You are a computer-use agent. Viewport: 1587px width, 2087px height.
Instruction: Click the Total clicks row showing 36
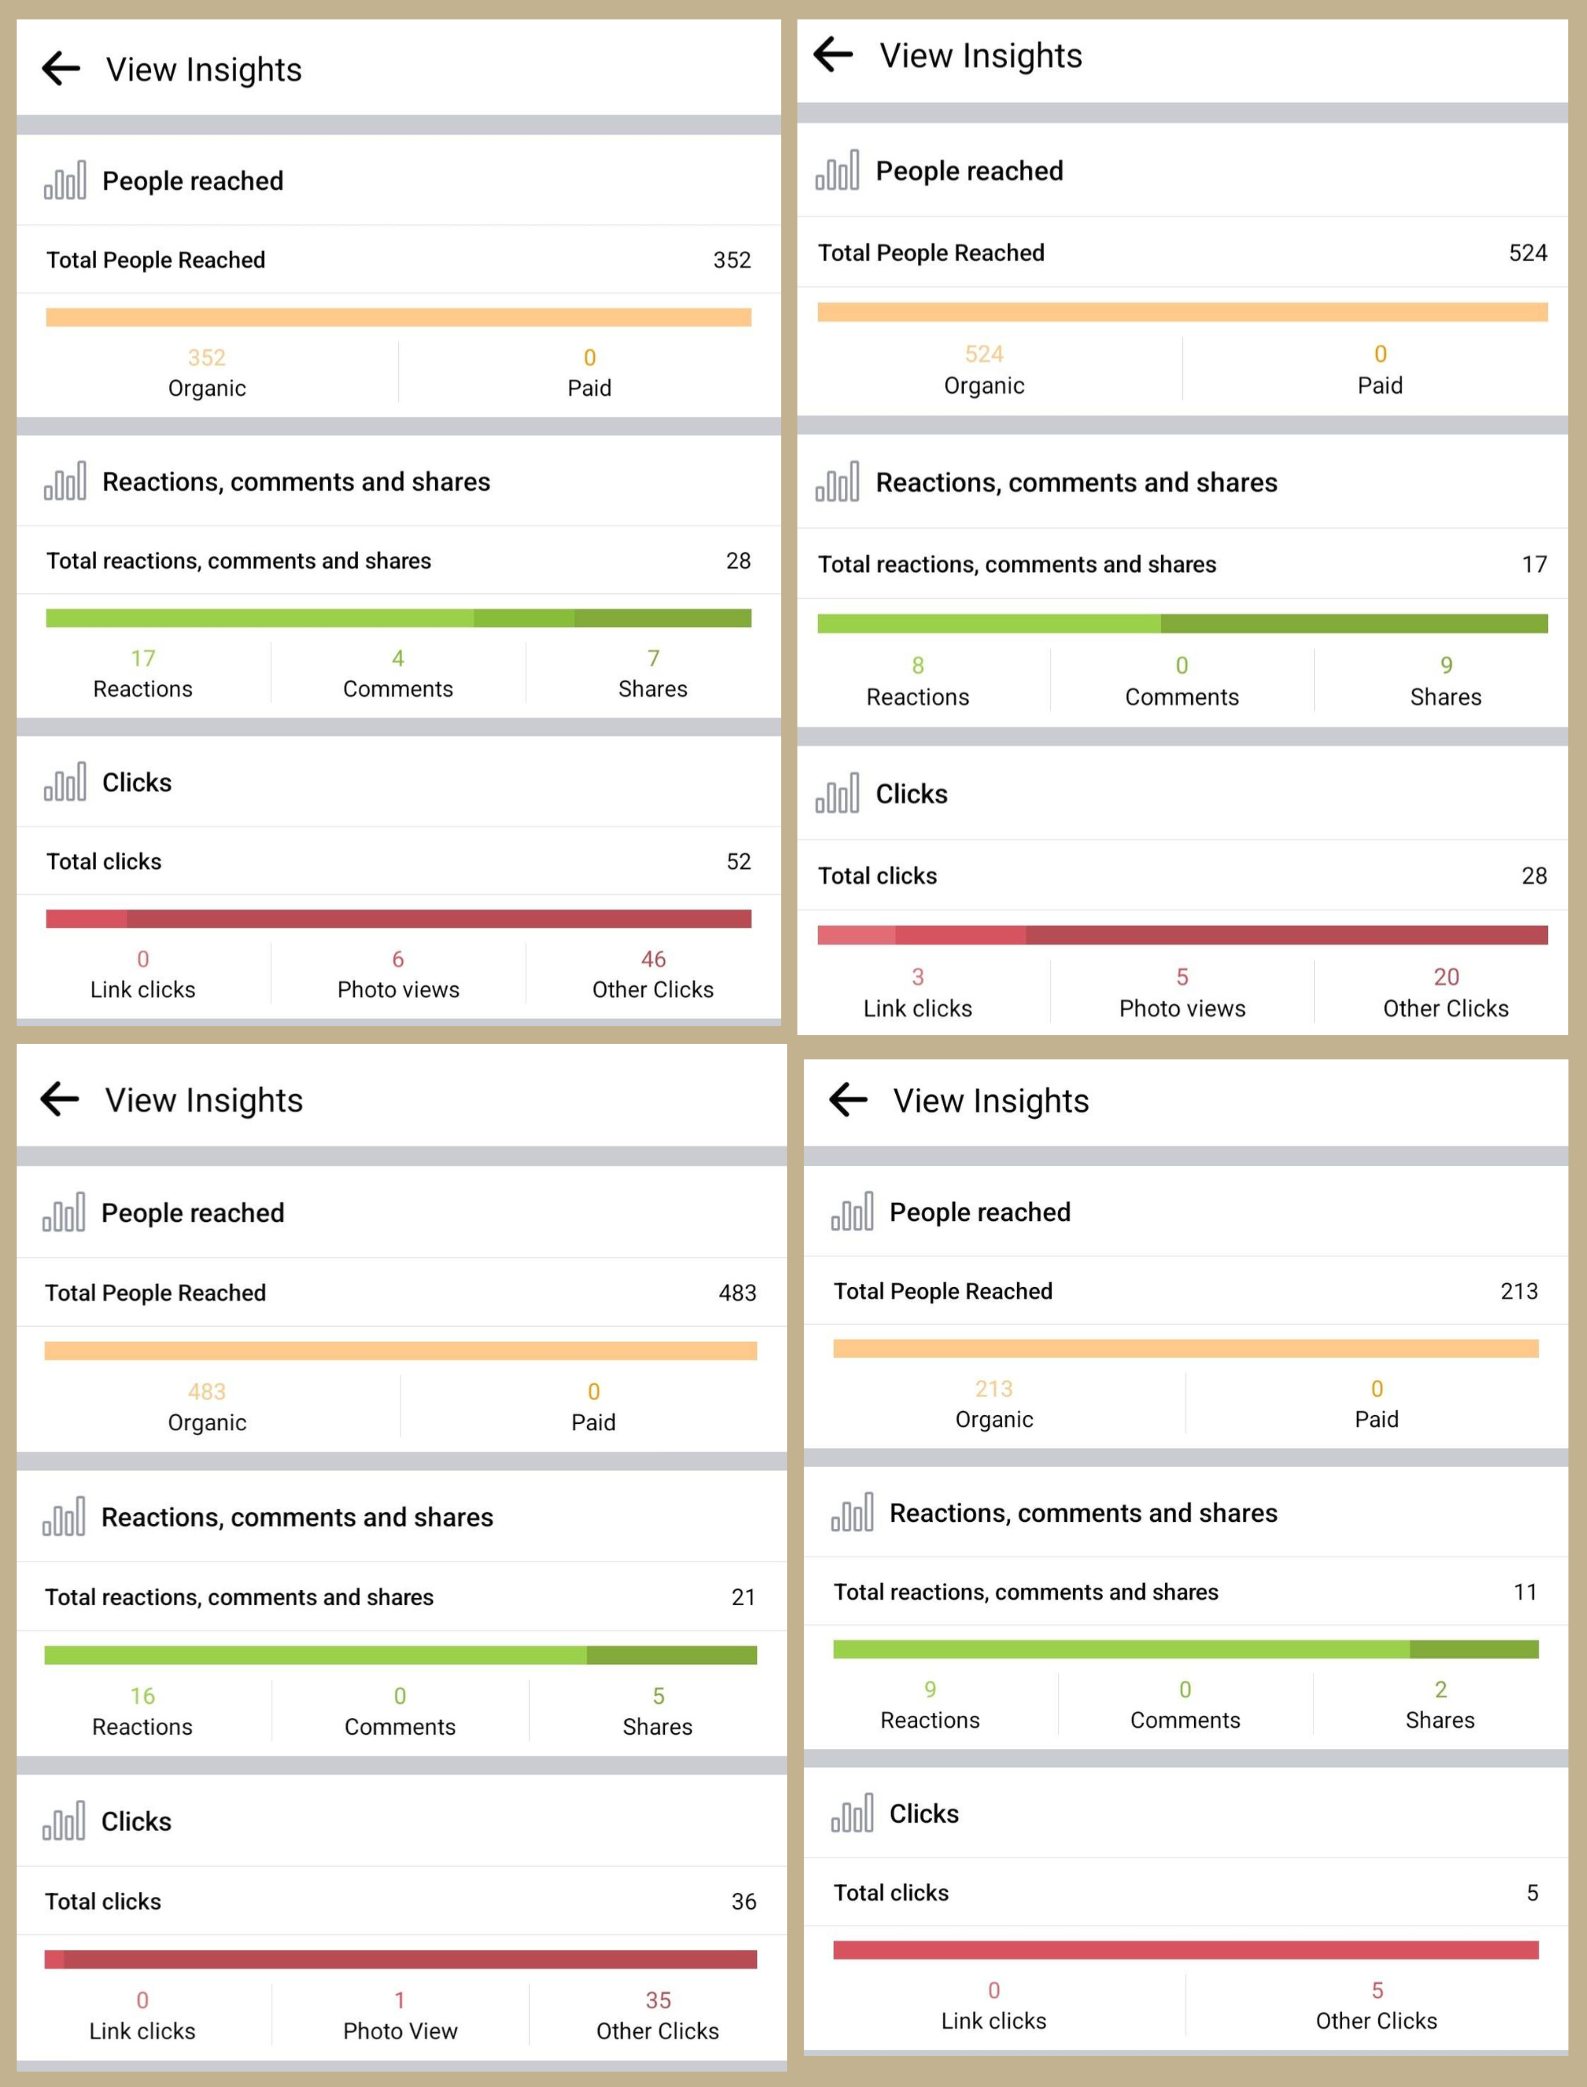(x=400, y=1901)
